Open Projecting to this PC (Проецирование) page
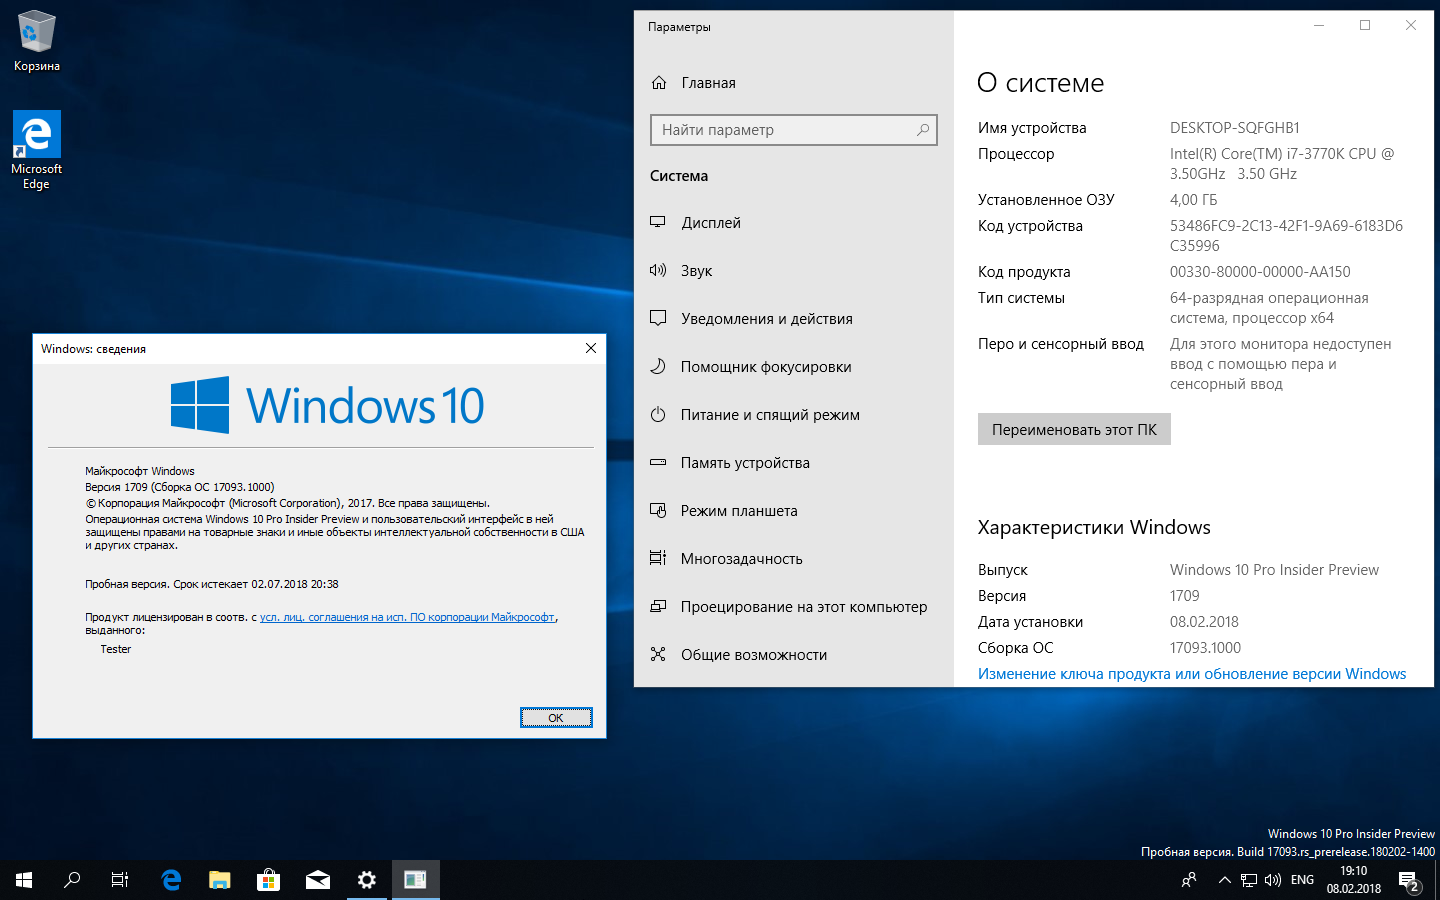 (803, 607)
